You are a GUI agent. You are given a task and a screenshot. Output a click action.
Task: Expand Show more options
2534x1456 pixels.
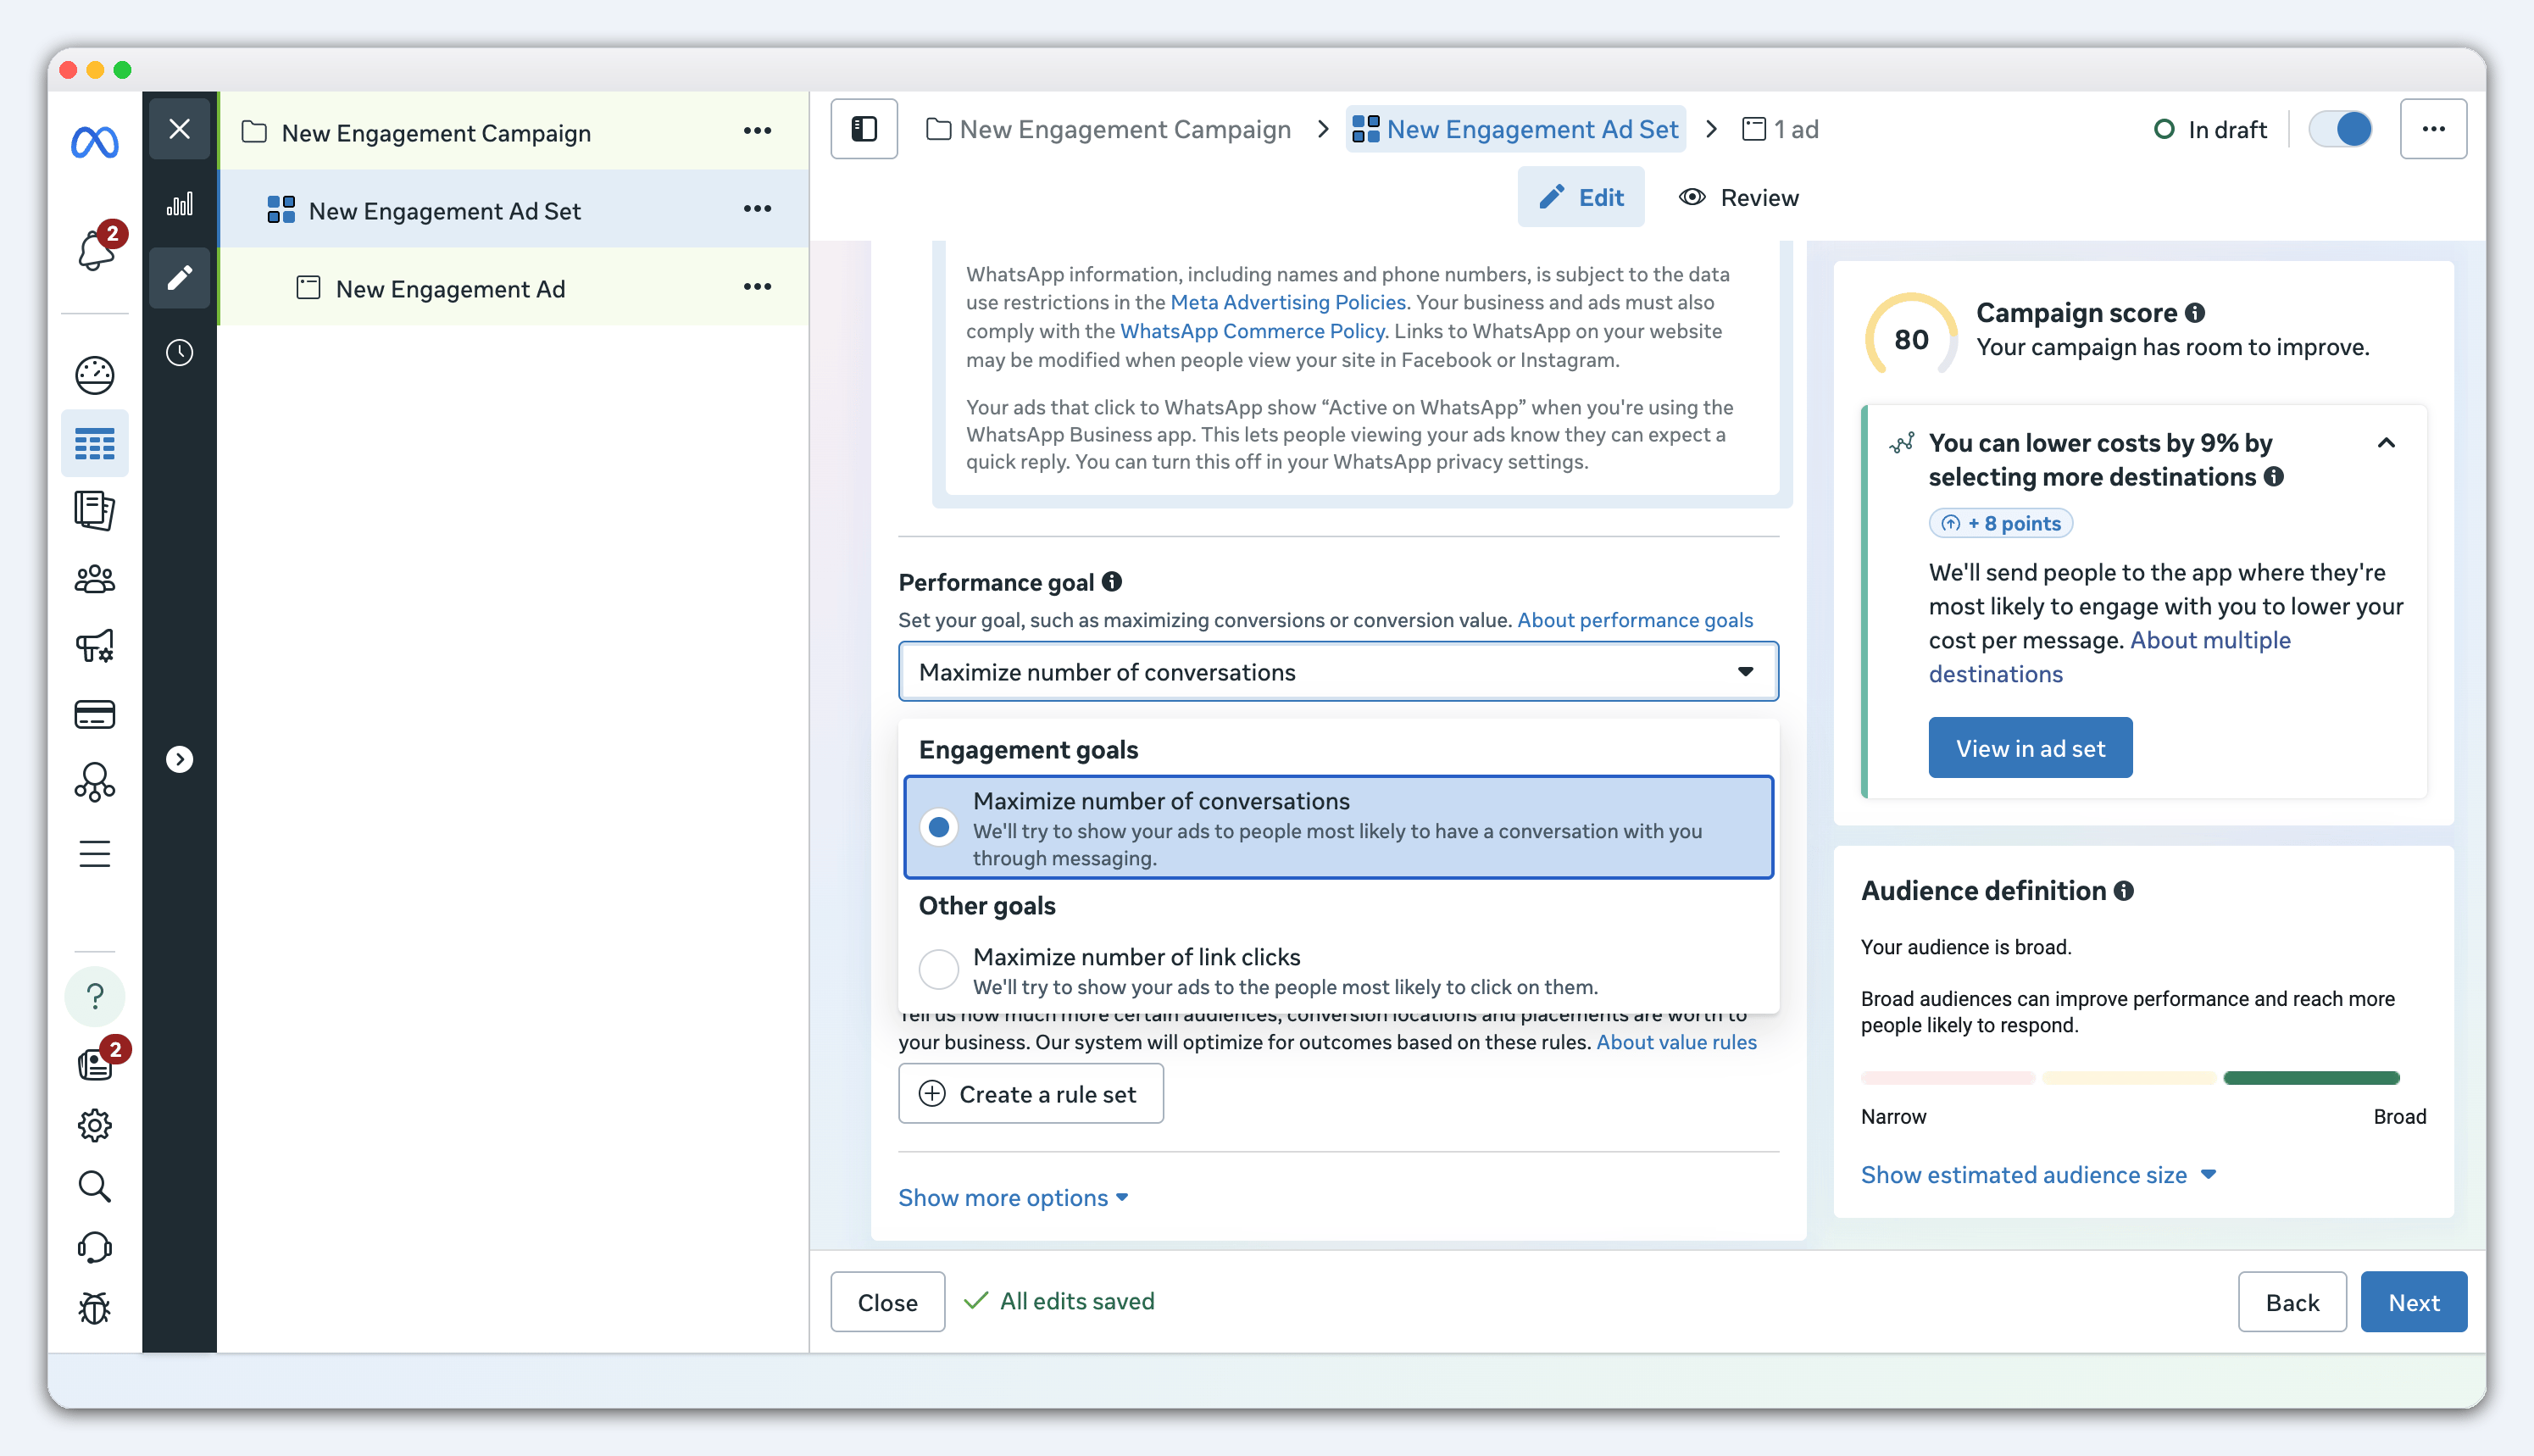pos(1013,1198)
